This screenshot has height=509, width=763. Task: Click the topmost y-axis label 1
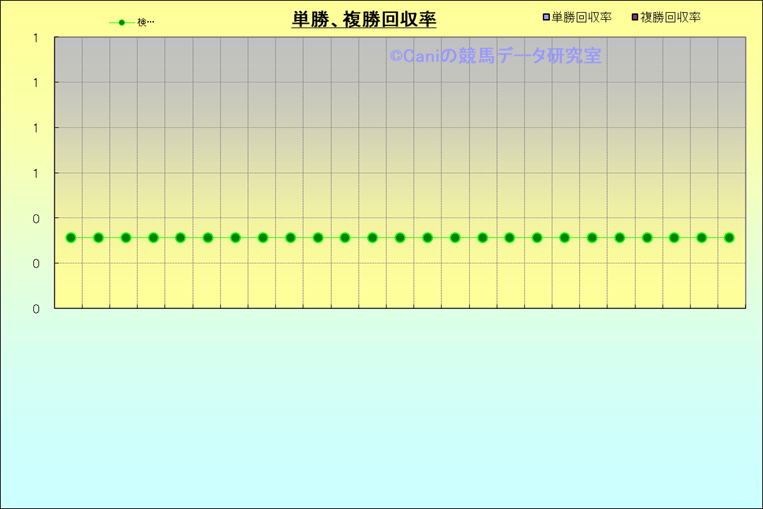coord(36,38)
